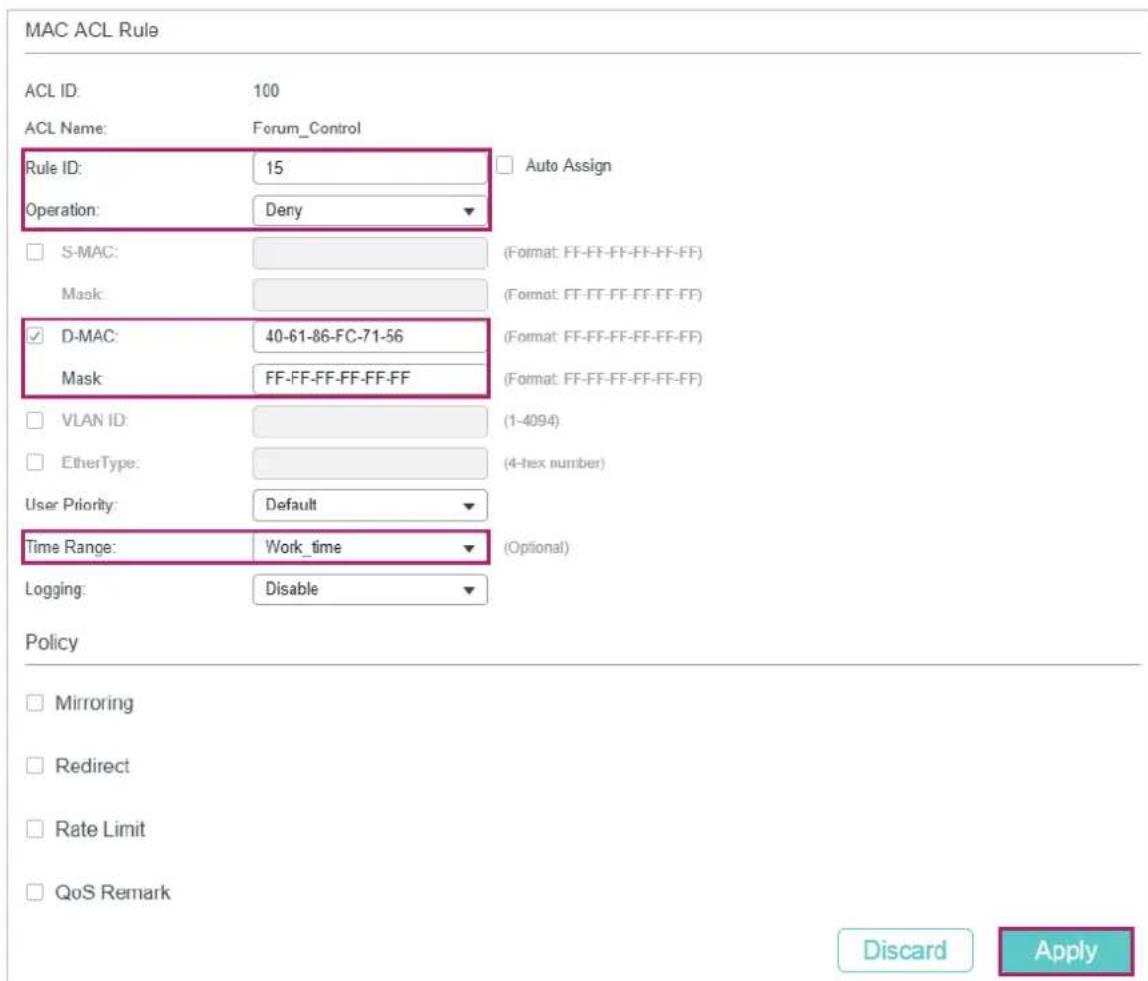The height and width of the screenshot is (981, 1148).
Task: Enable the S-MAC checkbox
Action: (34, 252)
